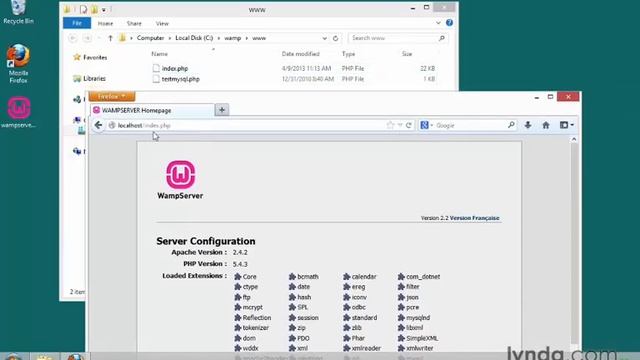Bookmark page with star icon
Viewport: 640px width, 360px height.
[x=390, y=125]
